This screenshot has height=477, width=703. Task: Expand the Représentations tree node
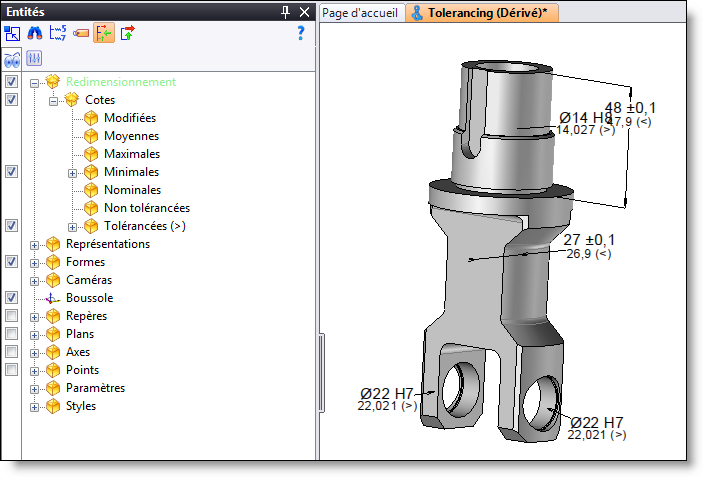click(36, 244)
